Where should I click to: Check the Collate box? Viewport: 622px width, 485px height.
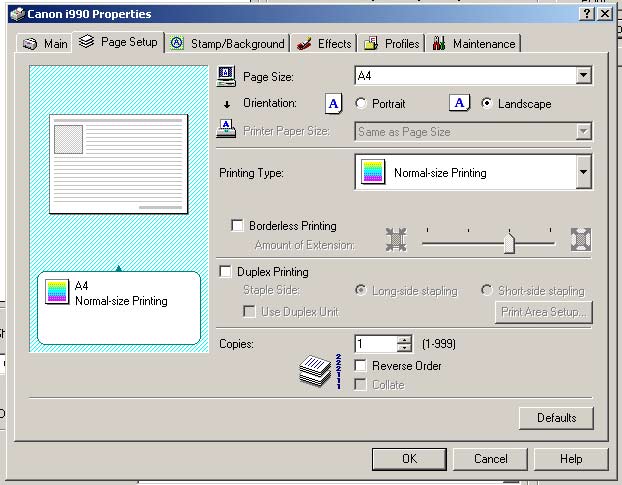click(x=360, y=385)
